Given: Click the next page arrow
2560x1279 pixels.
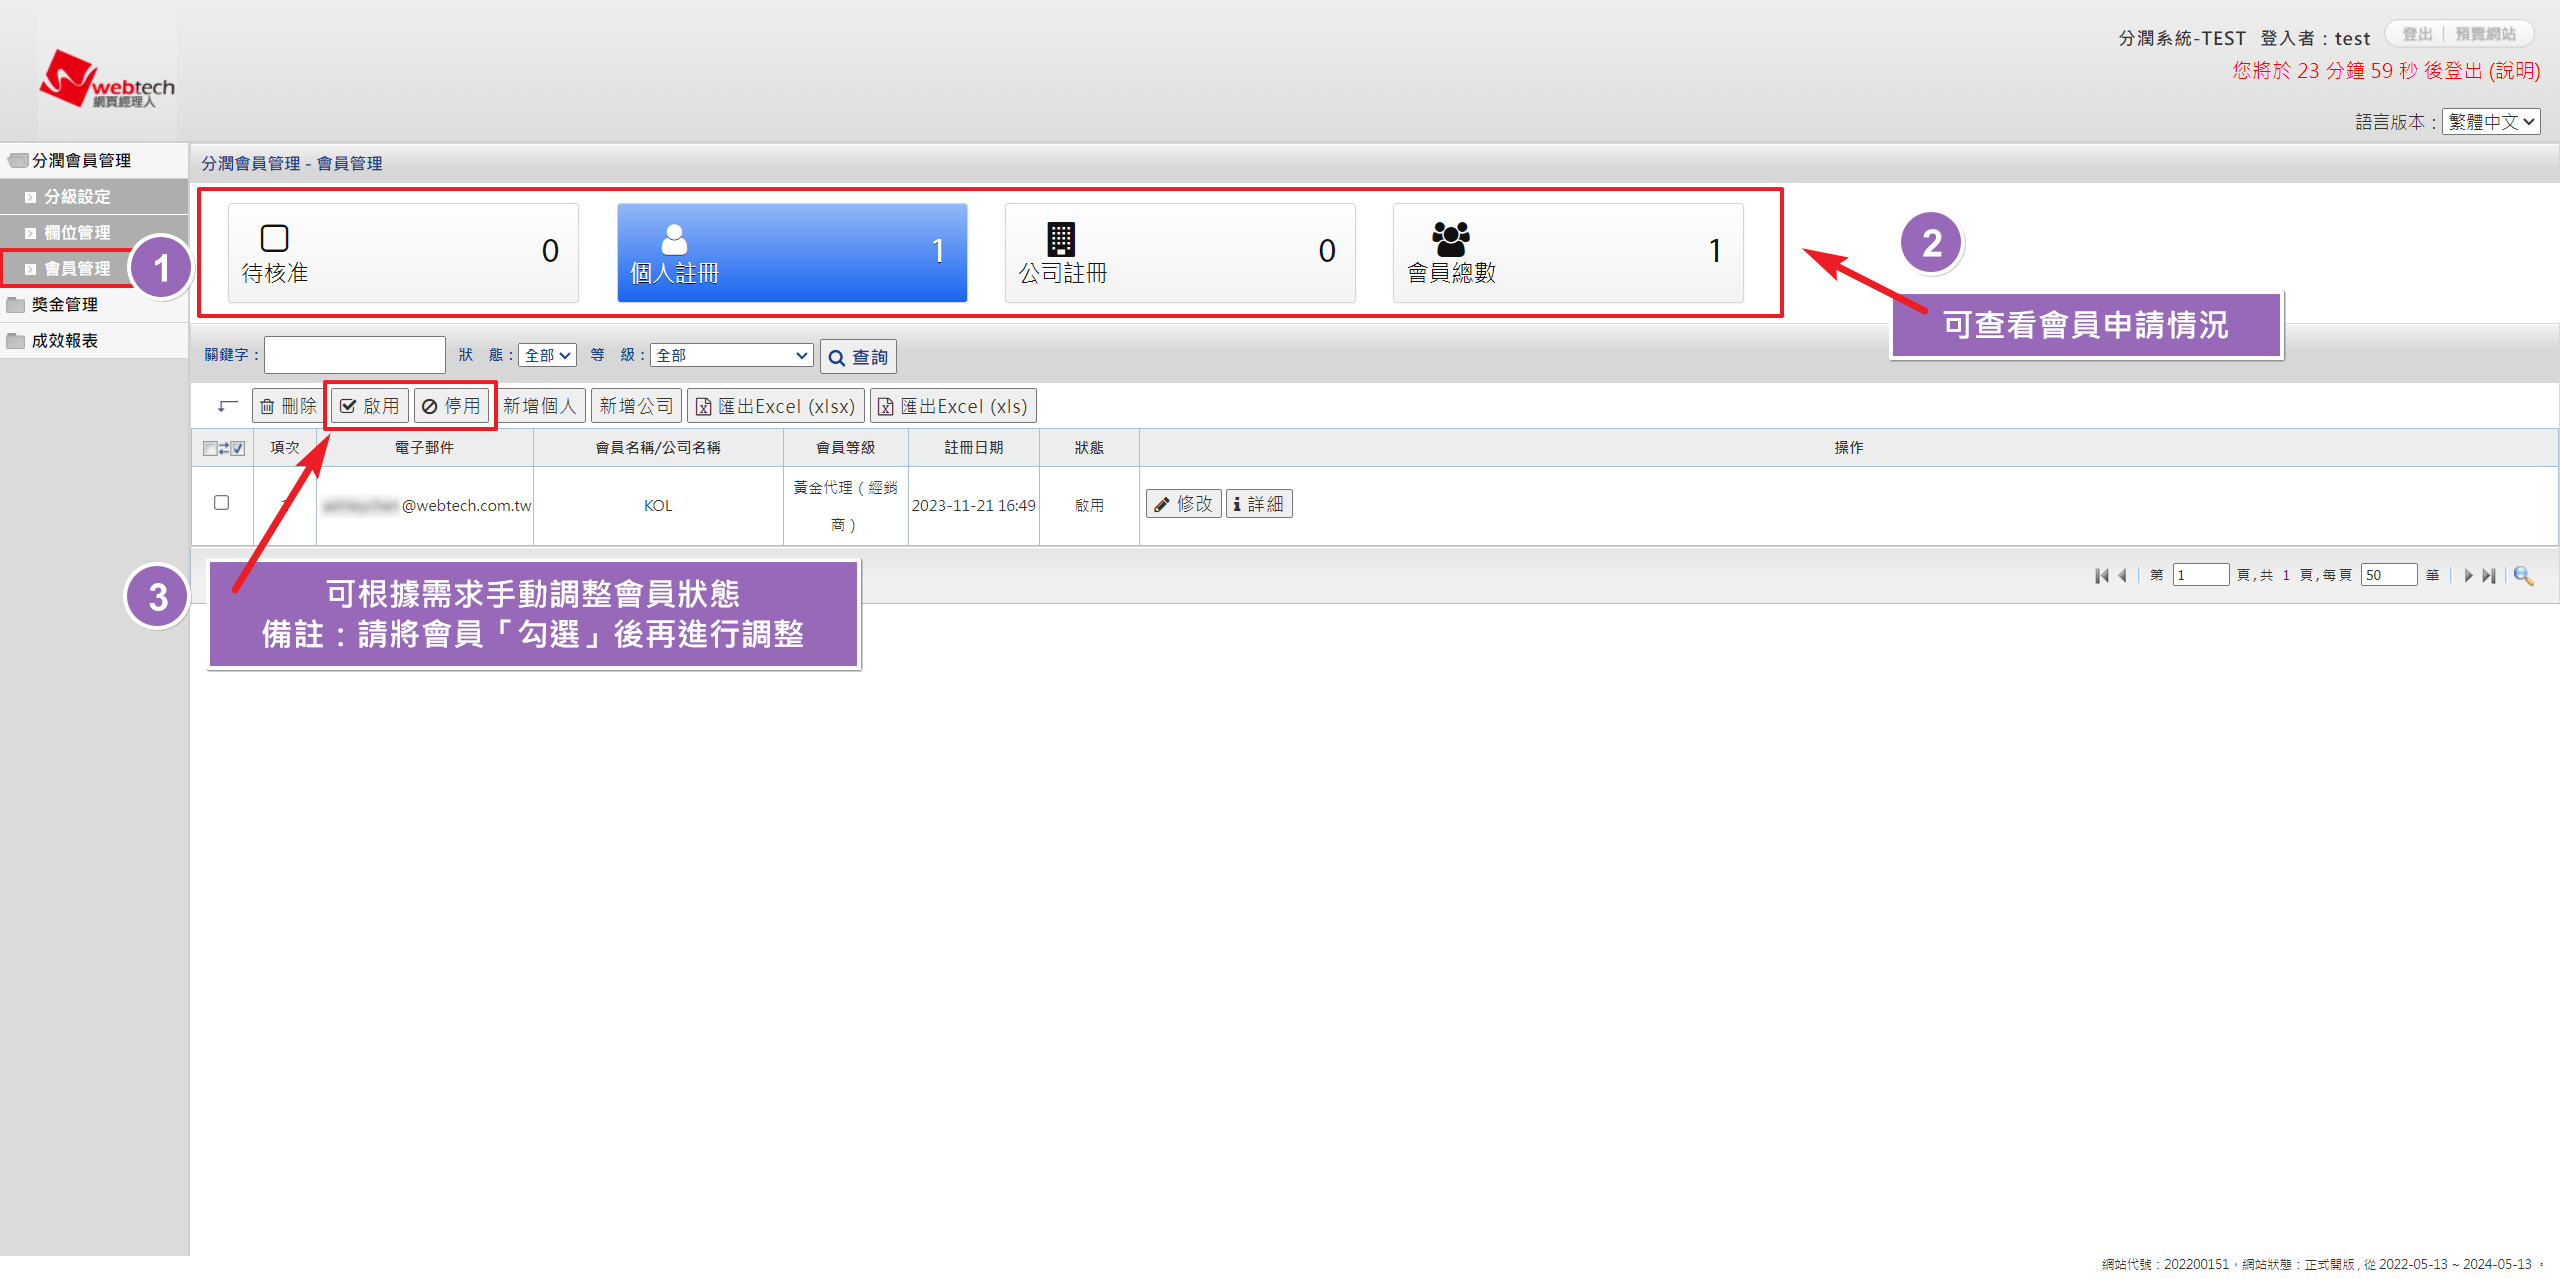Looking at the screenshot, I should point(2468,575).
